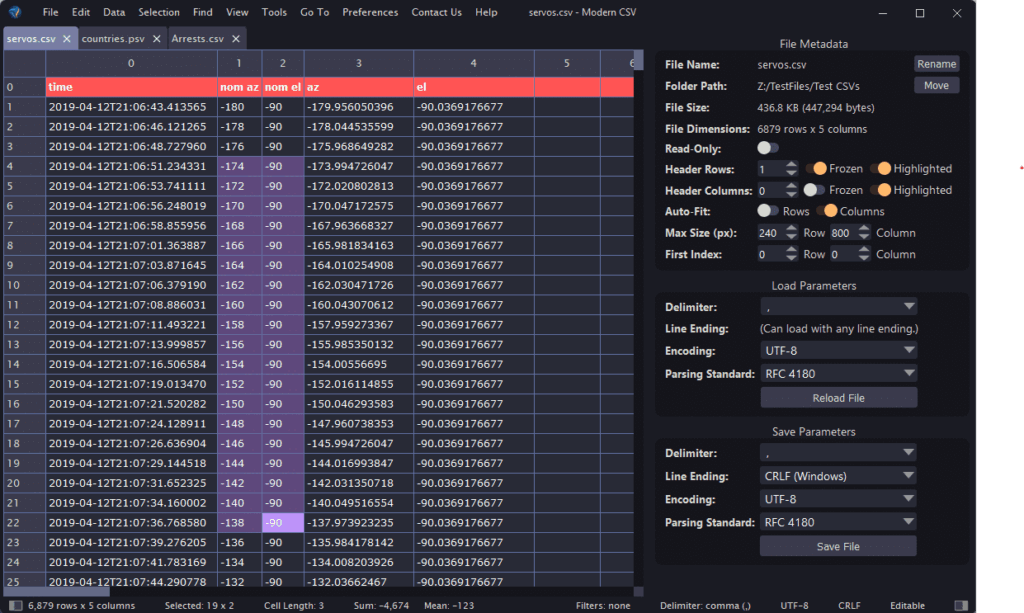Screen dimensions: 1024x613
Task: Decrease Max Size Column pixel value
Action: coord(864,237)
